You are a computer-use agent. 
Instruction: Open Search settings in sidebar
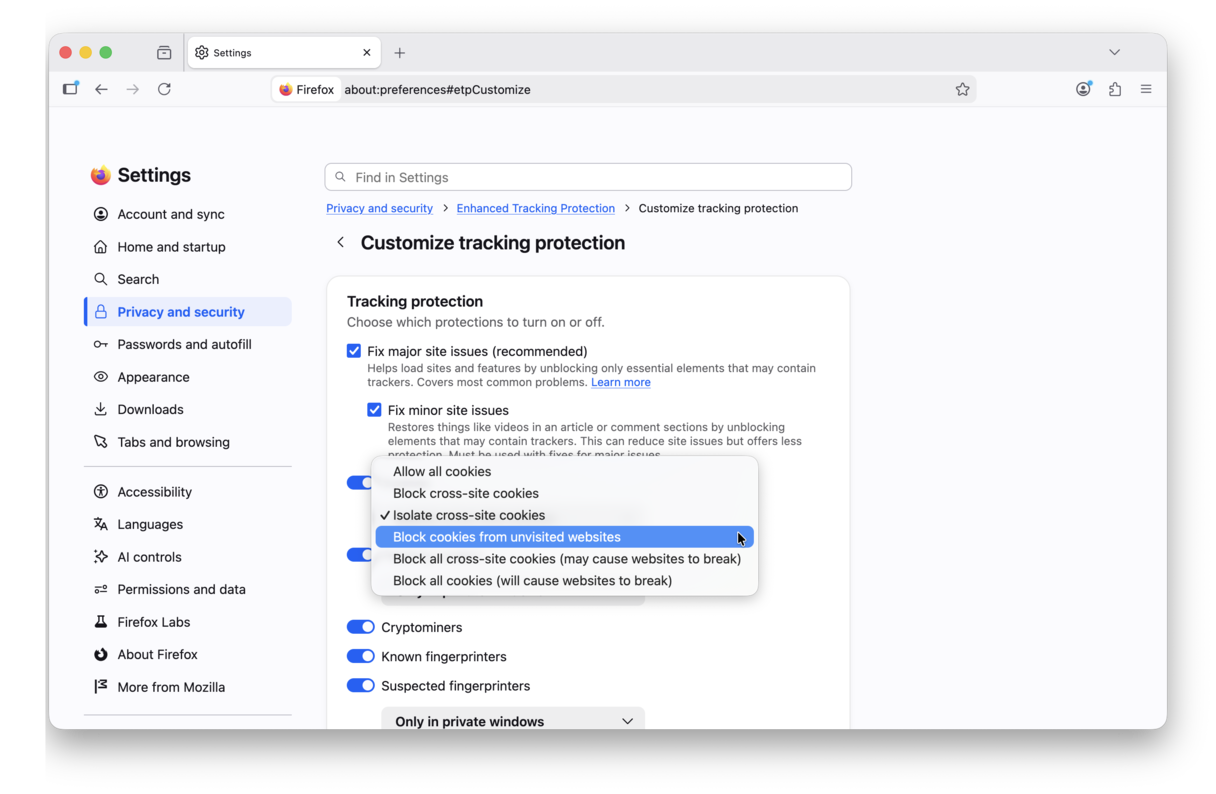(x=188, y=279)
